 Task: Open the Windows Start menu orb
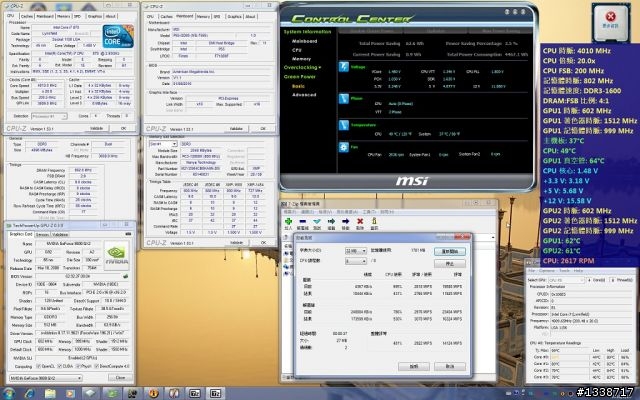8,393
